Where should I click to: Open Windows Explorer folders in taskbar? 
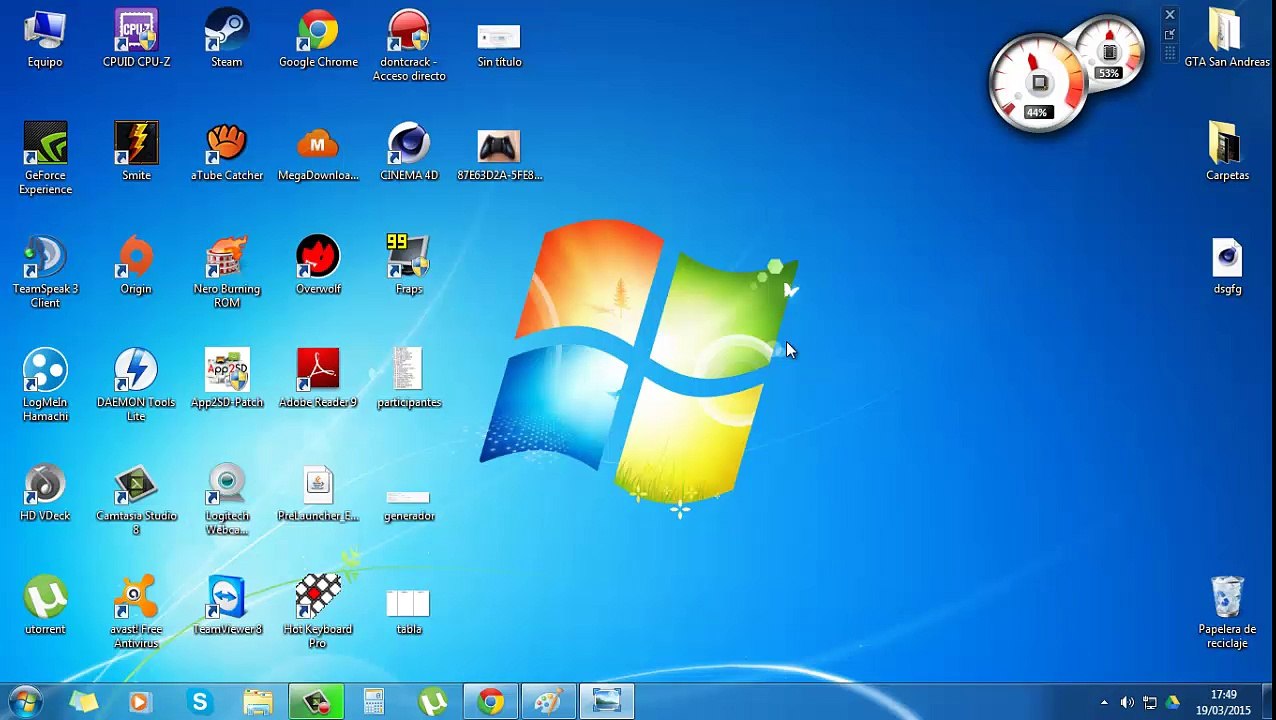(x=84, y=702)
